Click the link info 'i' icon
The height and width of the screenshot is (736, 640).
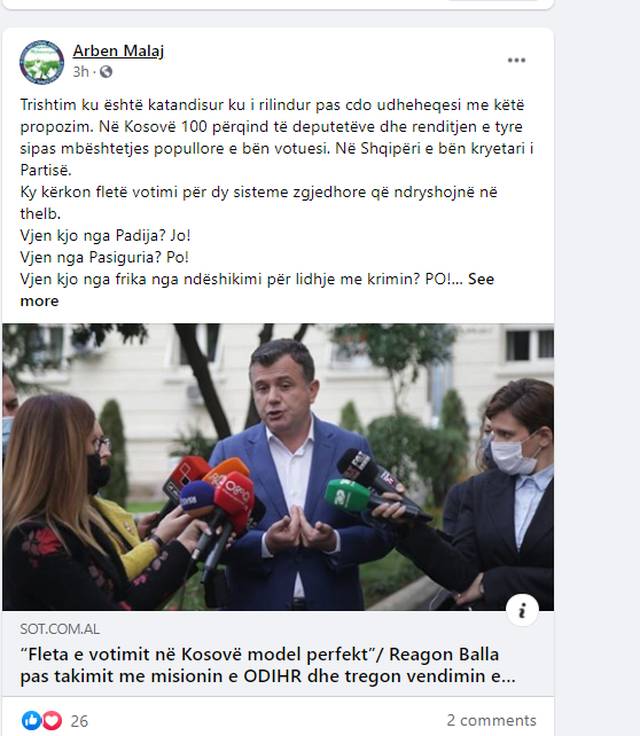[x=522, y=610]
